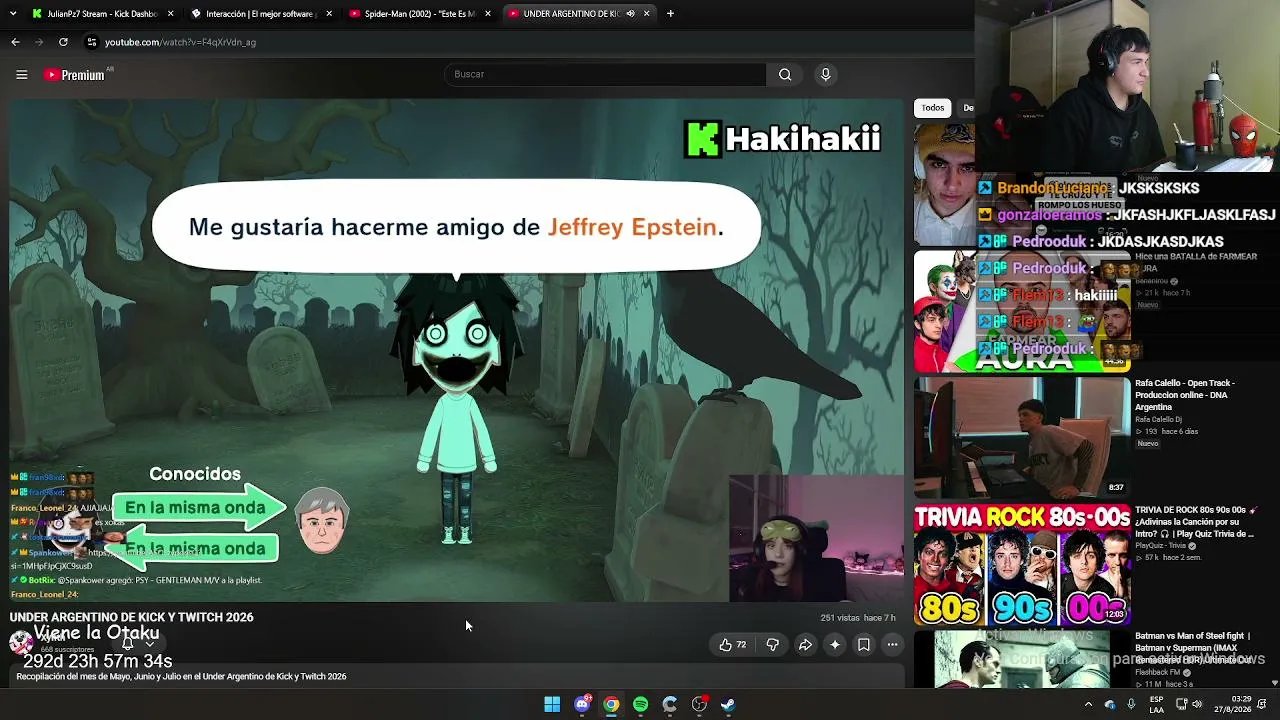
Task: Open the sparkle Ask AI button
Action: (x=835, y=645)
